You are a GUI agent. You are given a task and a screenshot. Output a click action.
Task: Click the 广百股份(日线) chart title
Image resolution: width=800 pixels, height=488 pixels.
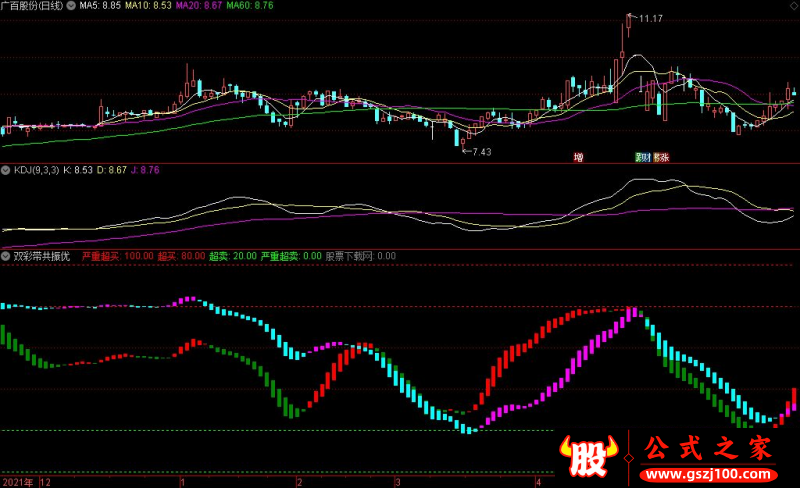pos(32,6)
